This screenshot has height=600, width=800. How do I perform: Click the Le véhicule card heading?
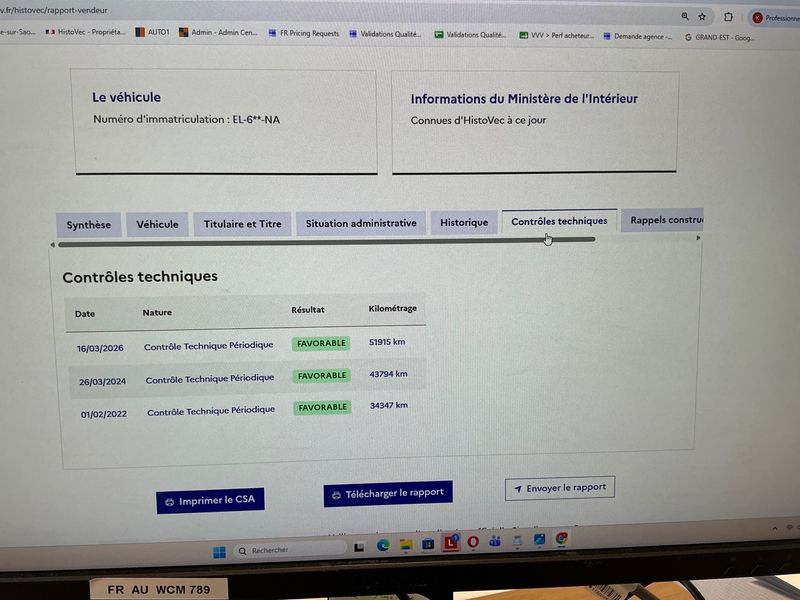coord(127,97)
